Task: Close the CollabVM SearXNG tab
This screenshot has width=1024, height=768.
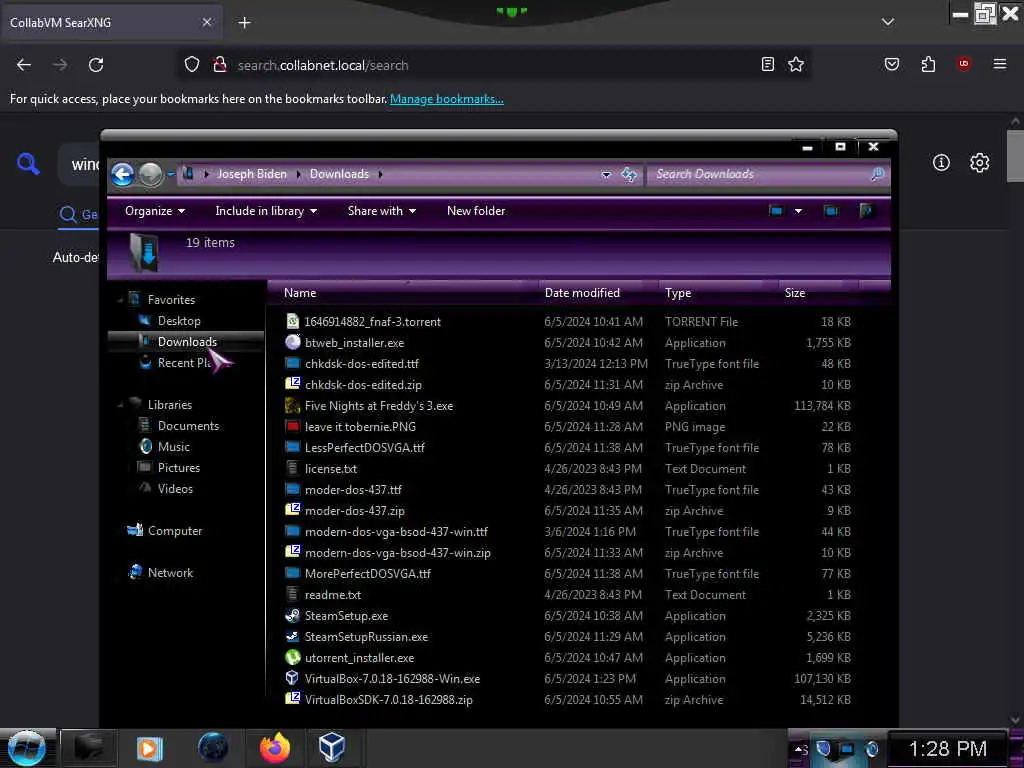Action: click(x=206, y=22)
